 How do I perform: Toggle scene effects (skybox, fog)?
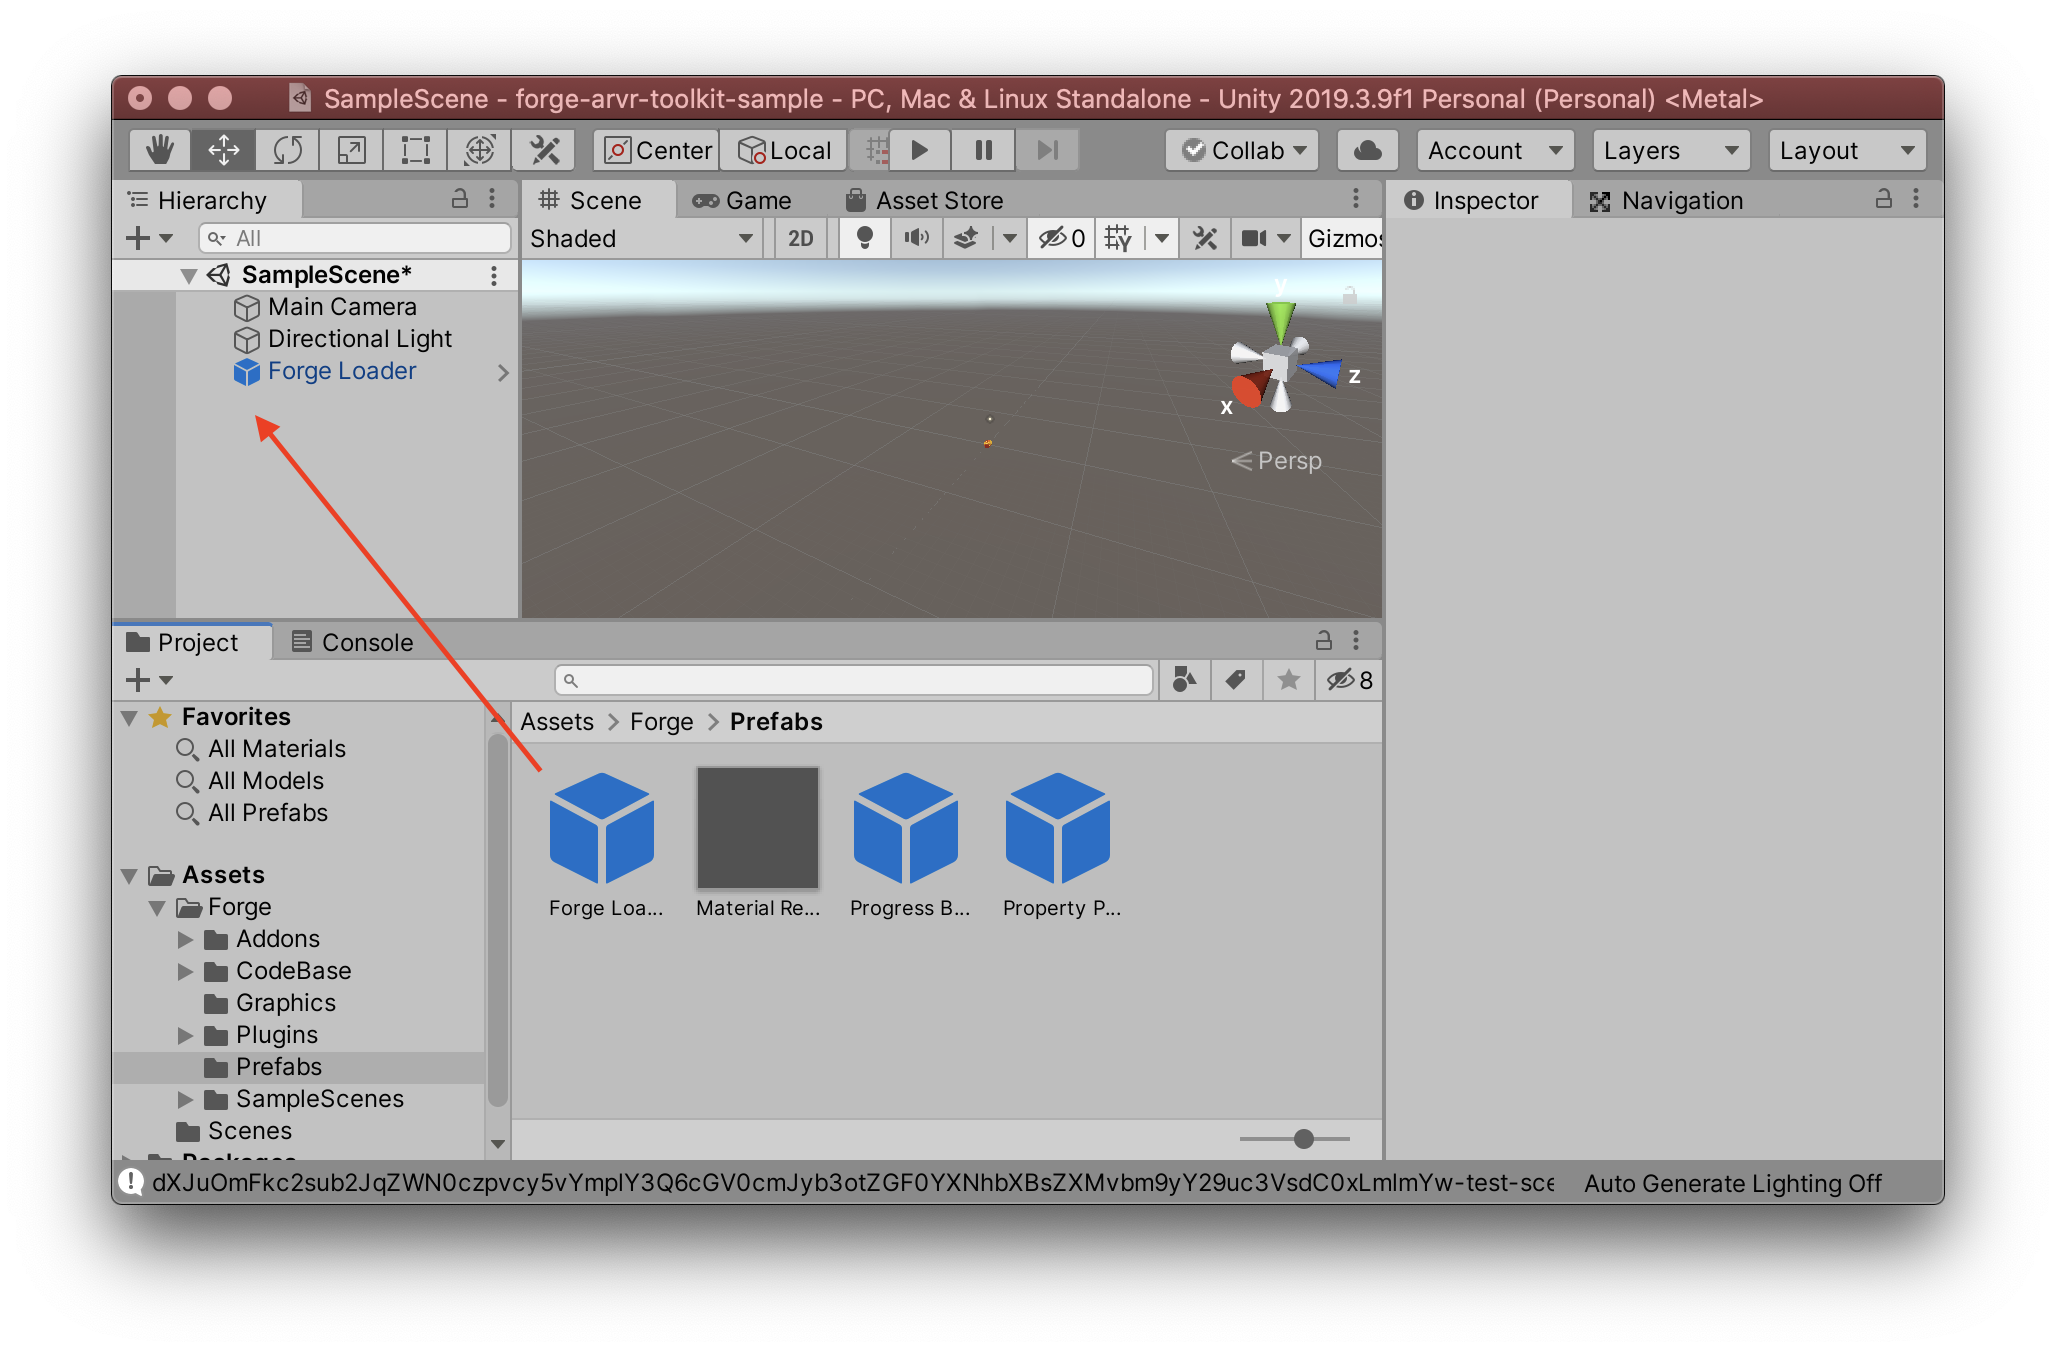(x=966, y=238)
